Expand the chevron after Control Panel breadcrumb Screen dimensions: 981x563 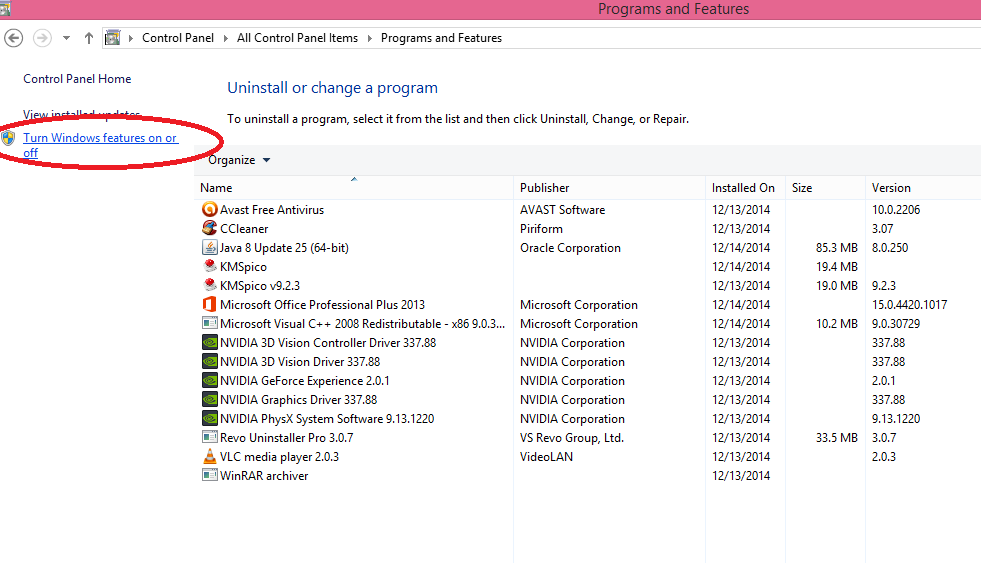pyautogui.click(x=226, y=38)
